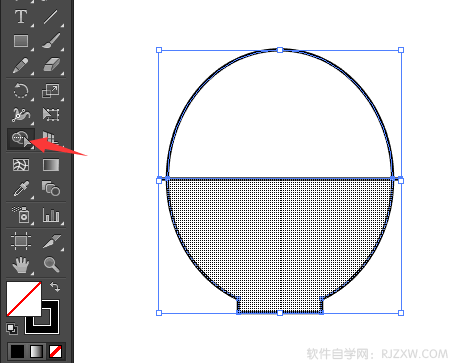Select the Rotate tool
The image size is (451, 363).
pos(21,90)
